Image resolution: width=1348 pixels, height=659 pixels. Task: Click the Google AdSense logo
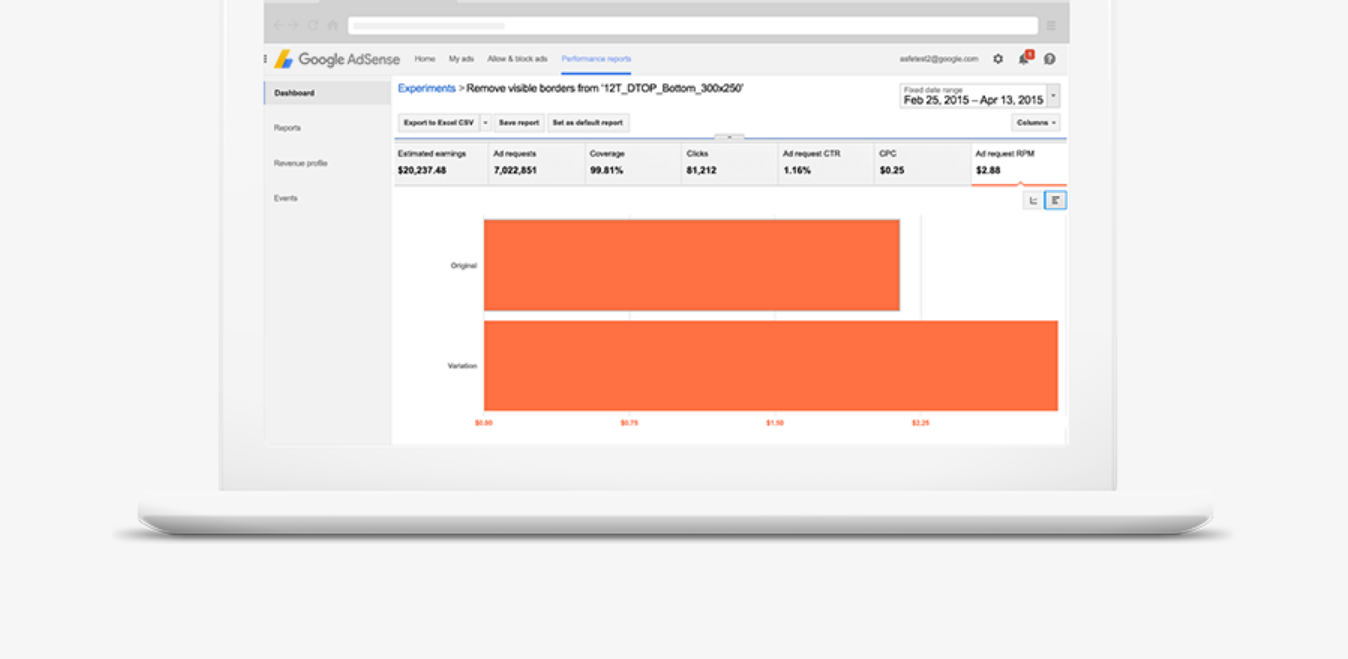click(x=338, y=59)
